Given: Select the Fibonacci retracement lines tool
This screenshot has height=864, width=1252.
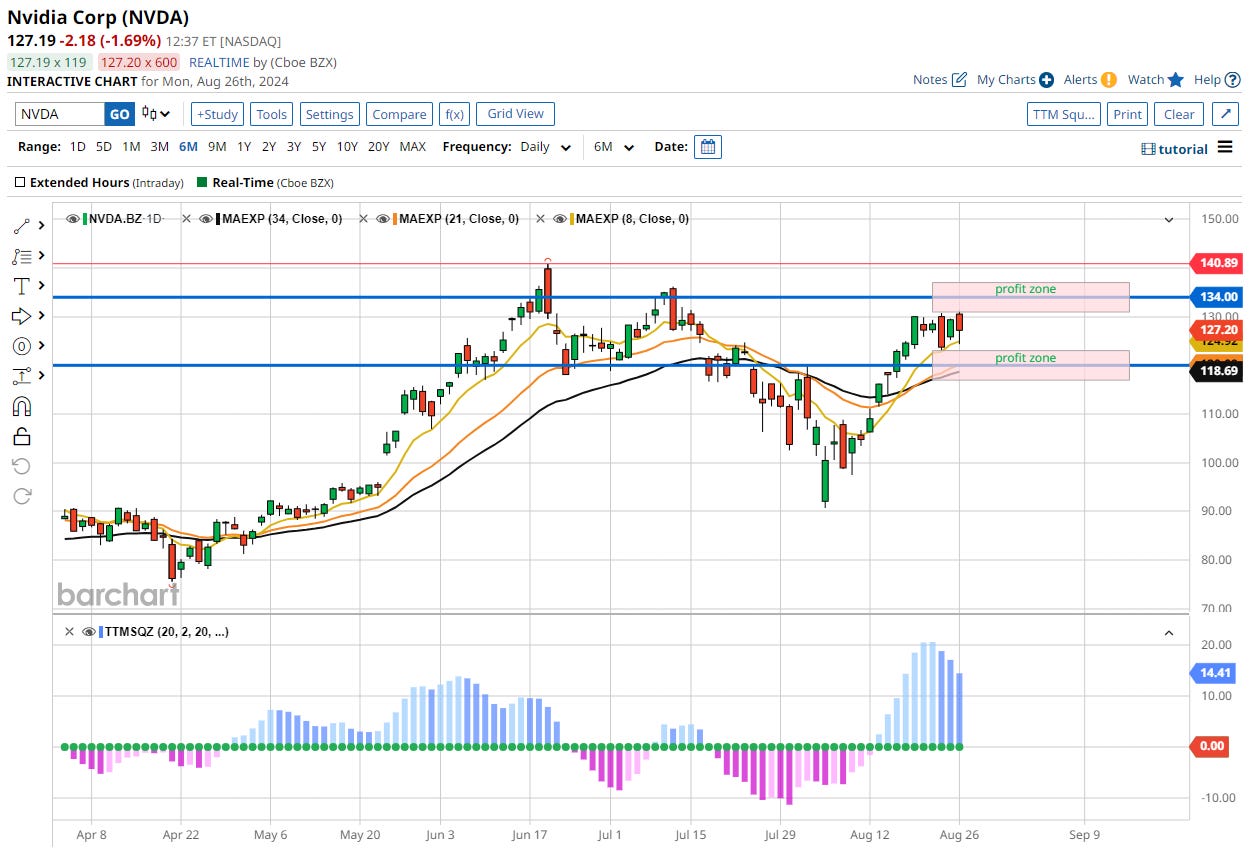Looking at the screenshot, I should pos(22,256).
